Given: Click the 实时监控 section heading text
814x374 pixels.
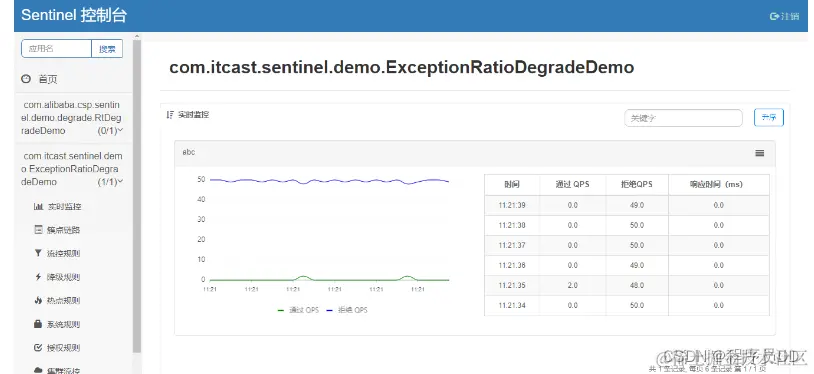Looking at the screenshot, I should coord(194,115).
